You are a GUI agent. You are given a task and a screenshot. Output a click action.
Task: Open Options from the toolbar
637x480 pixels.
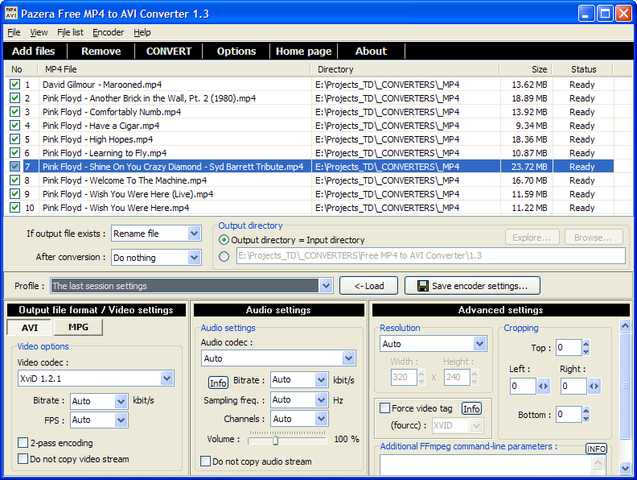click(236, 51)
